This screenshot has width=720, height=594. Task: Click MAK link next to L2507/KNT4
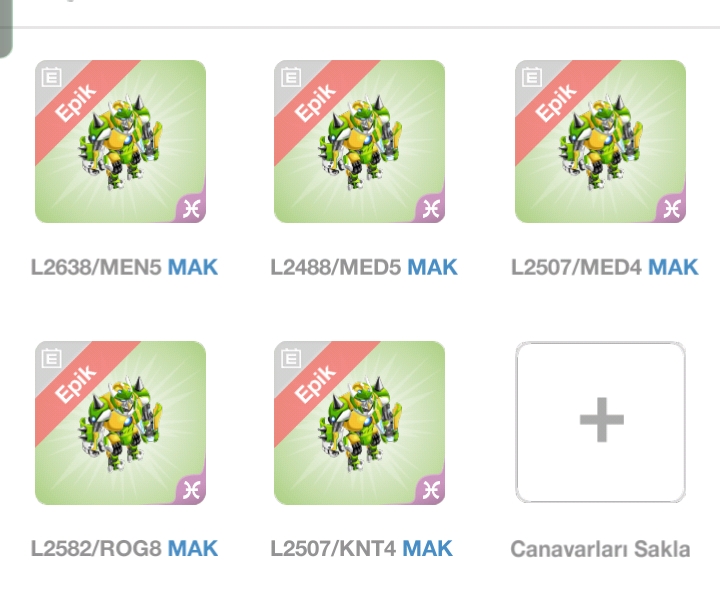pos(427,549)
